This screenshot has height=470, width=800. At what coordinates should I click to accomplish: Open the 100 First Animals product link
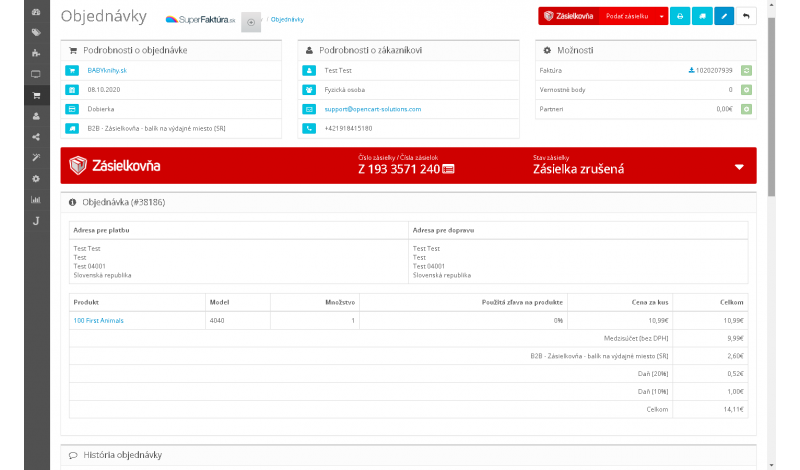pyautogui.click(x=98, y=320)
